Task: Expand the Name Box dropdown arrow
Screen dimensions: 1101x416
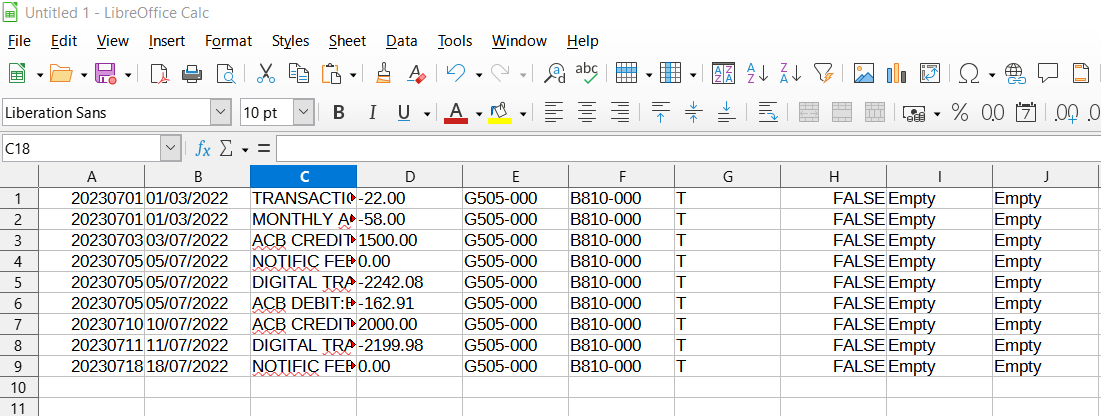Action: point(170,148)
